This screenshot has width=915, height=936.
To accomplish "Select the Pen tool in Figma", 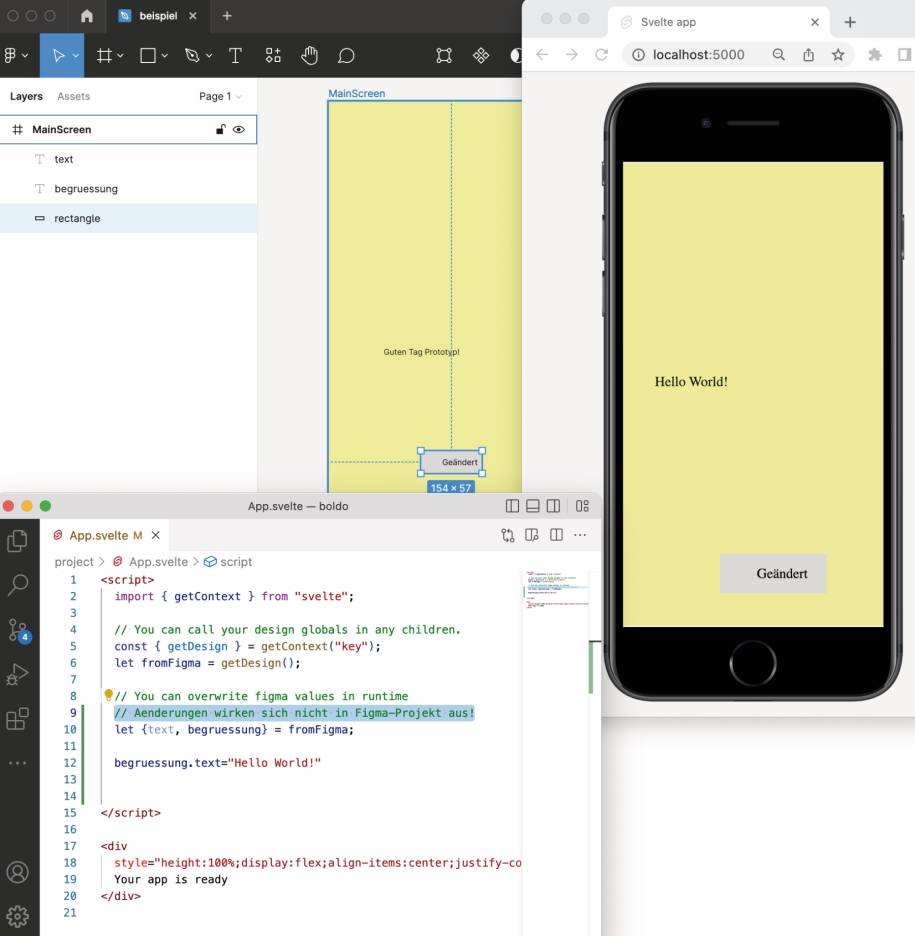I will [x=192, y=56].
